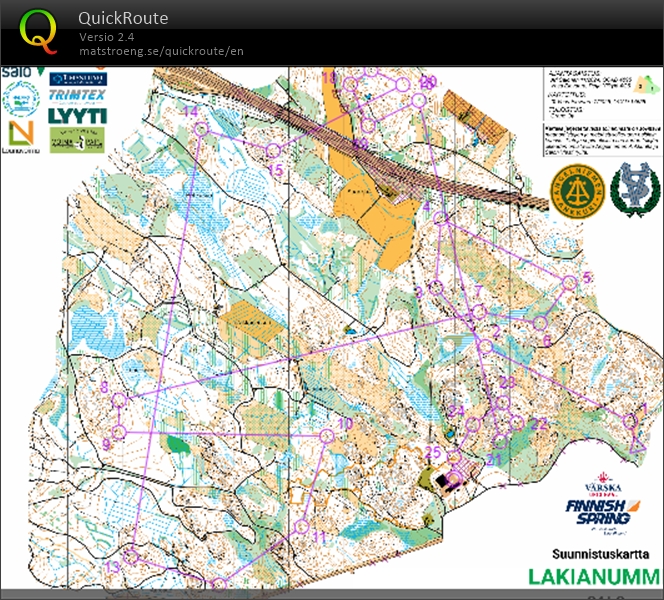664x600 pixels.
Task: Select control circle 4 near the railway
Action: pos(439,217)
